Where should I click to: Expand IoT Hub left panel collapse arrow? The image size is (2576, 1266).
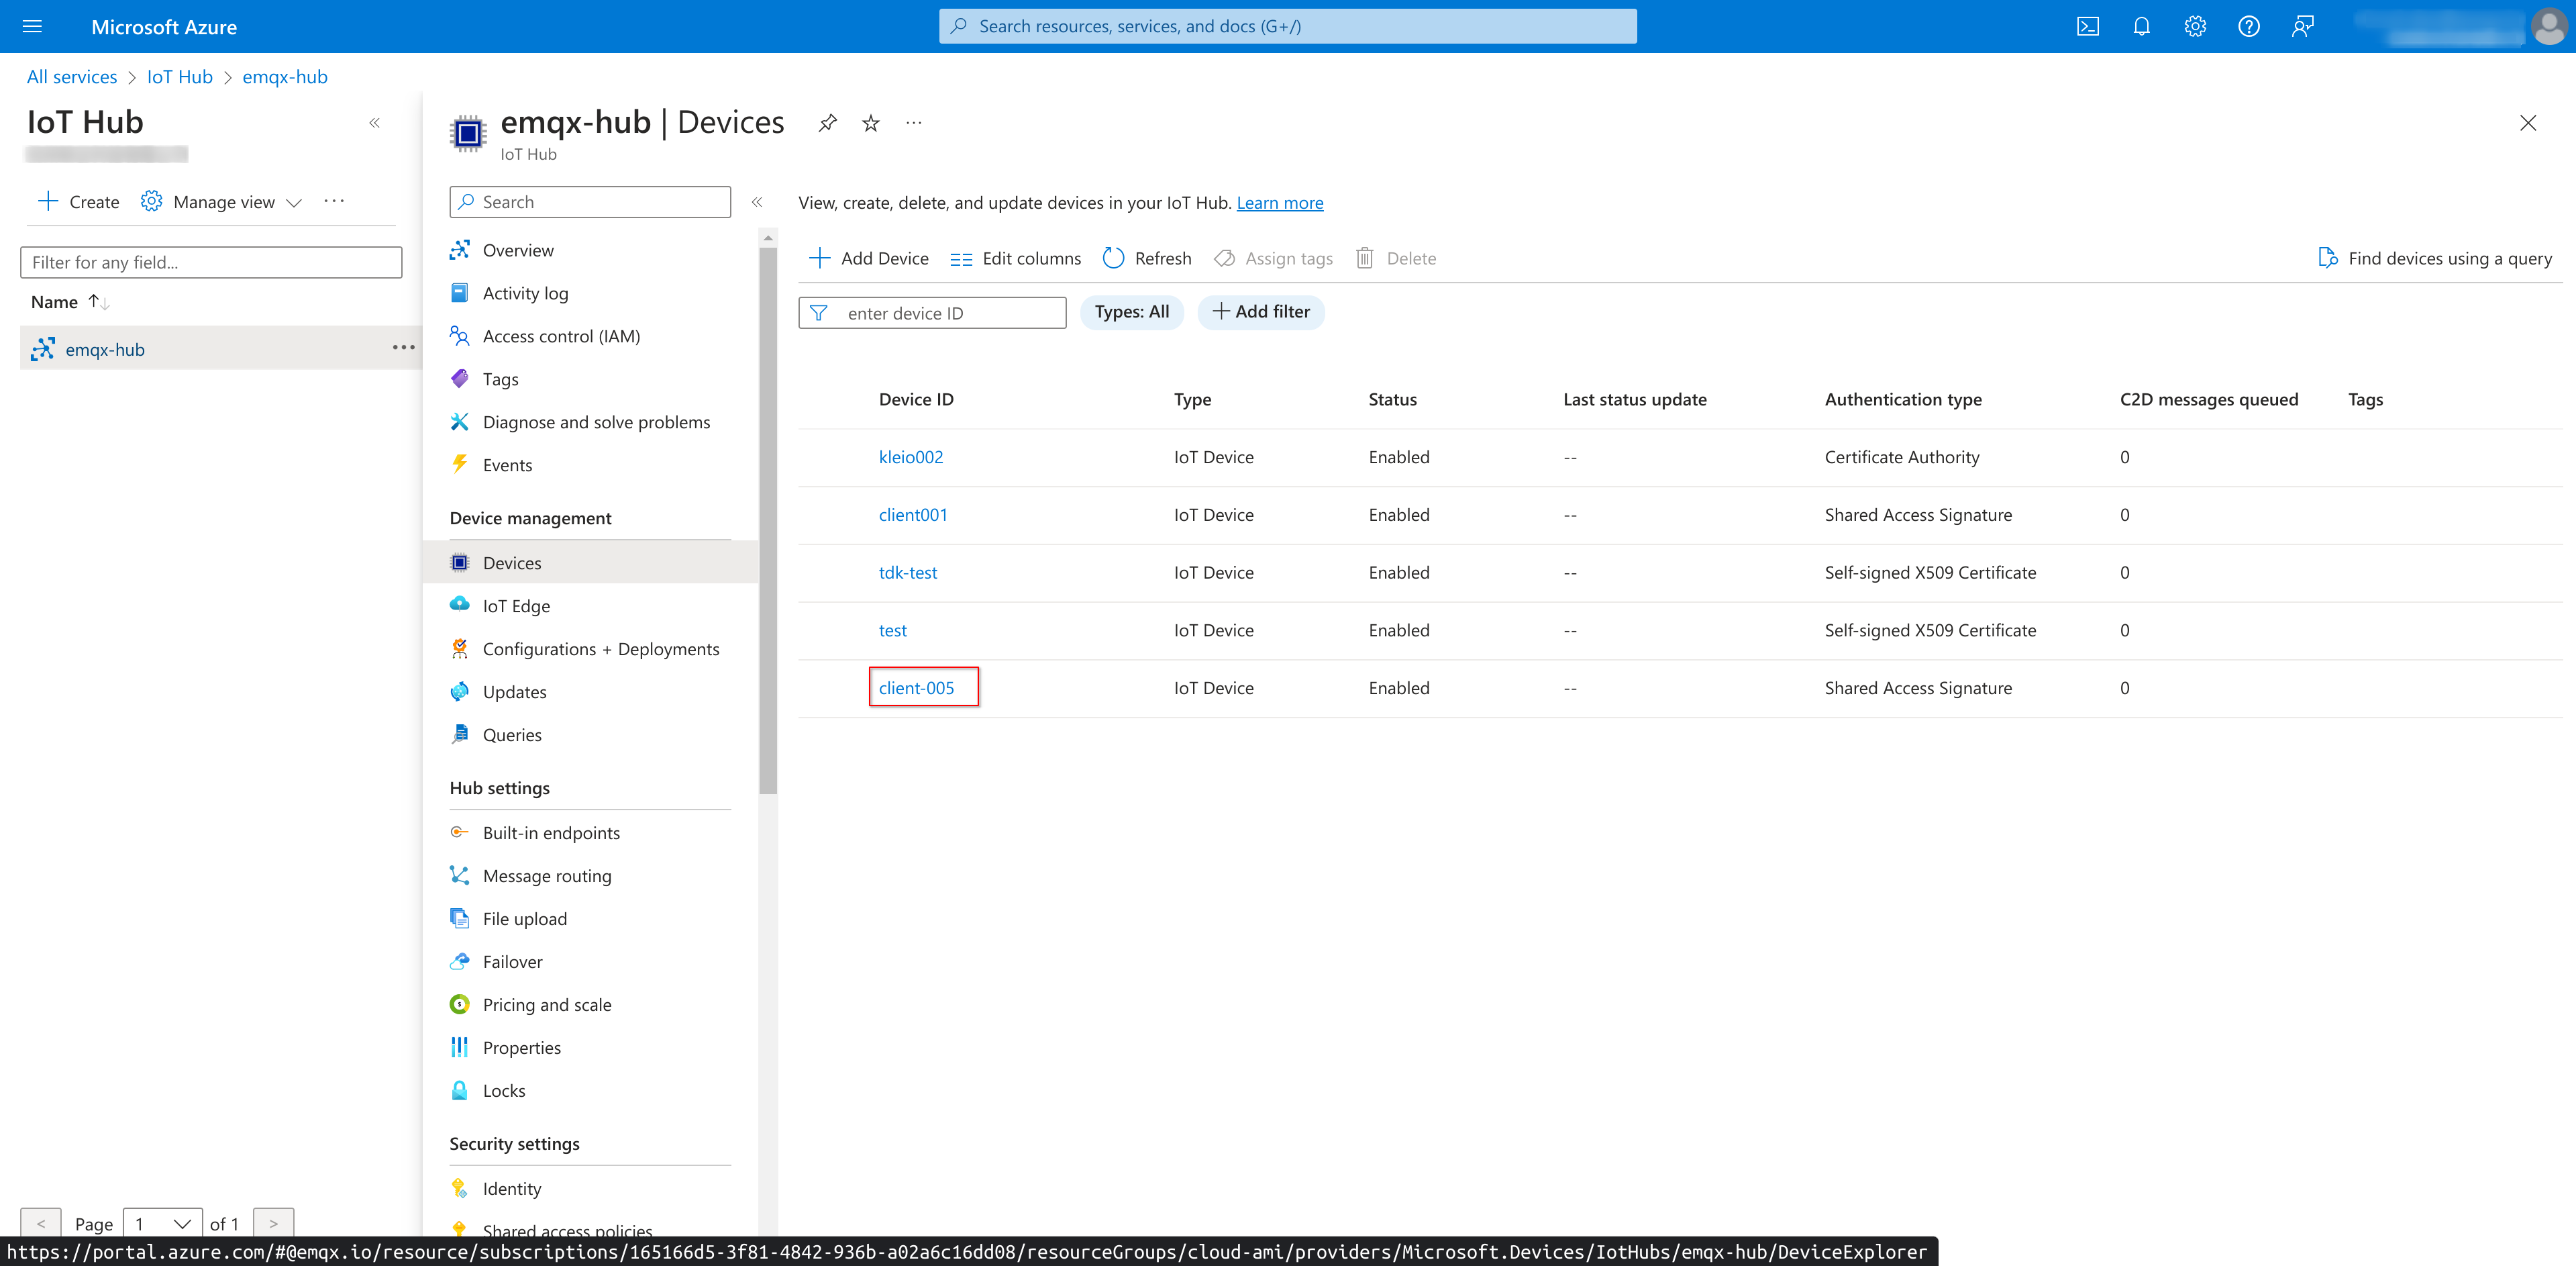click(x=374, y=125)
